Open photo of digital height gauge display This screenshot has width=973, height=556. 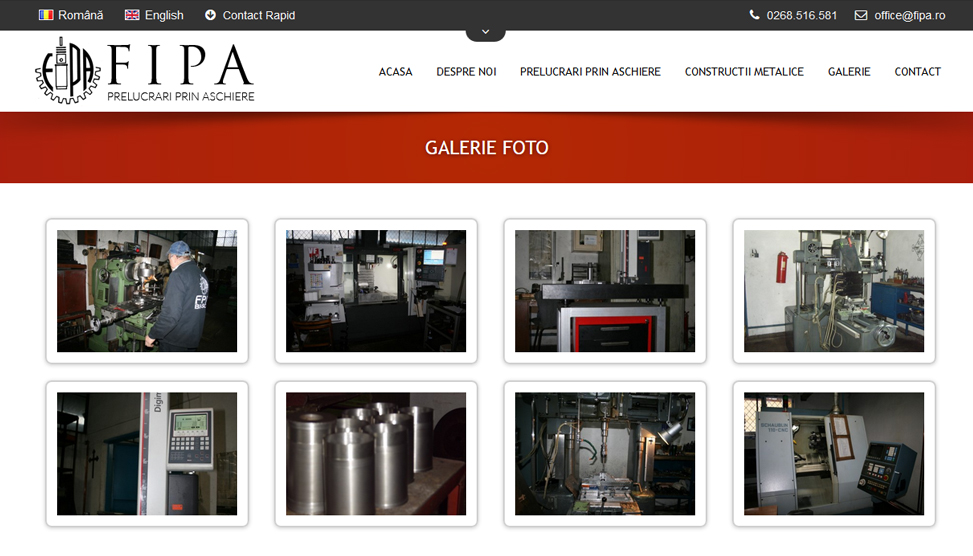click(x=147, y=454)
